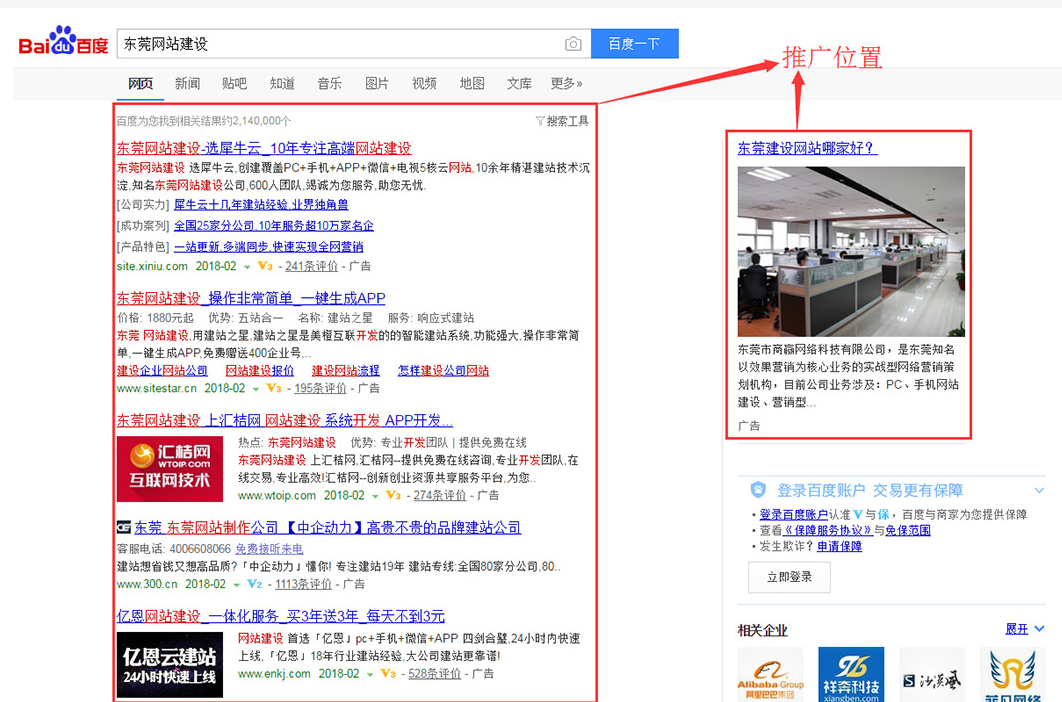
Task: Select the 网页 tab
Action: [140, 83]
